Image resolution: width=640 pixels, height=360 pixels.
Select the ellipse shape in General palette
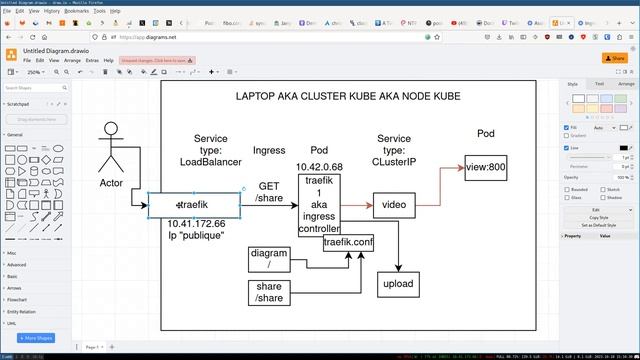[58, 149]
